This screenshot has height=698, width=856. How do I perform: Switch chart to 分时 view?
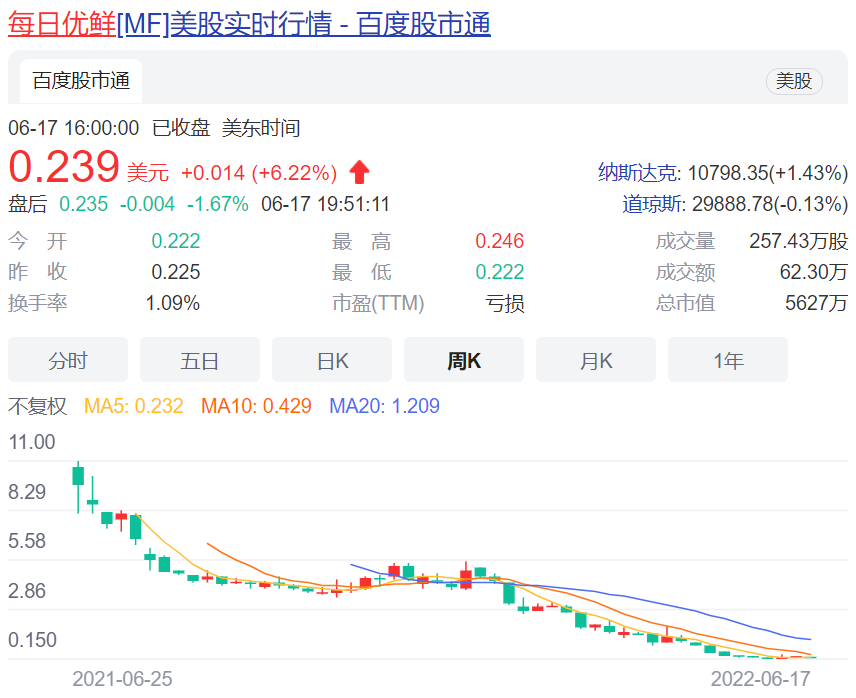tap(68, 360)
